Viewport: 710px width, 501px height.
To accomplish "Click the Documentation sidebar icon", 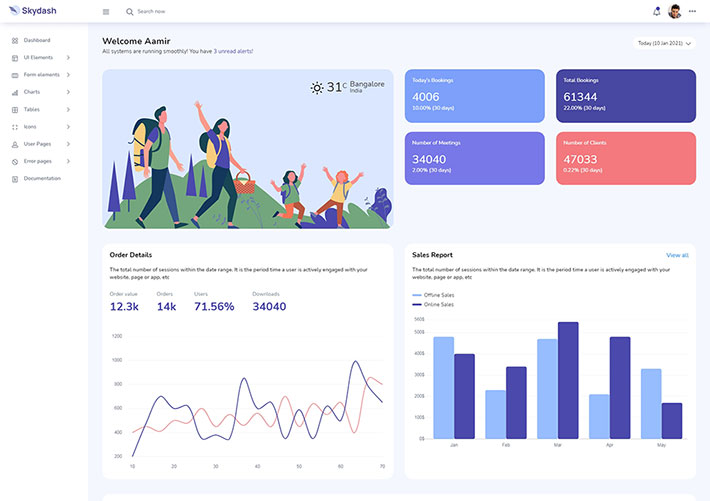I will [14, 179].
